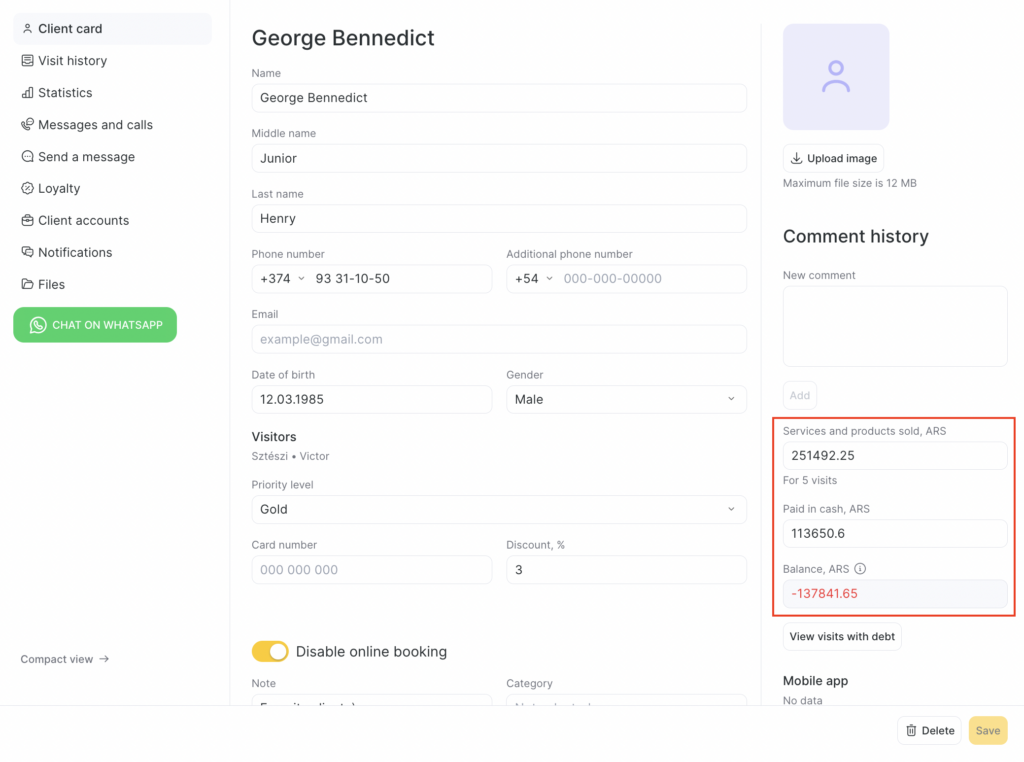Click the Visit history list icon

28,61
